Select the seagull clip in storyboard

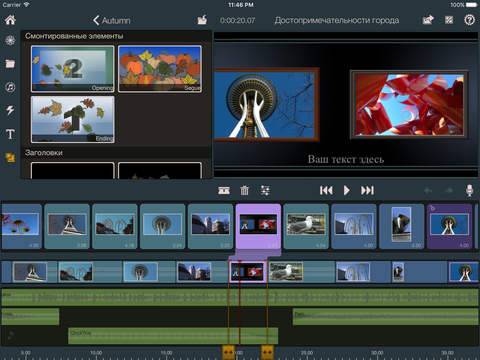(x=306, y=226)
